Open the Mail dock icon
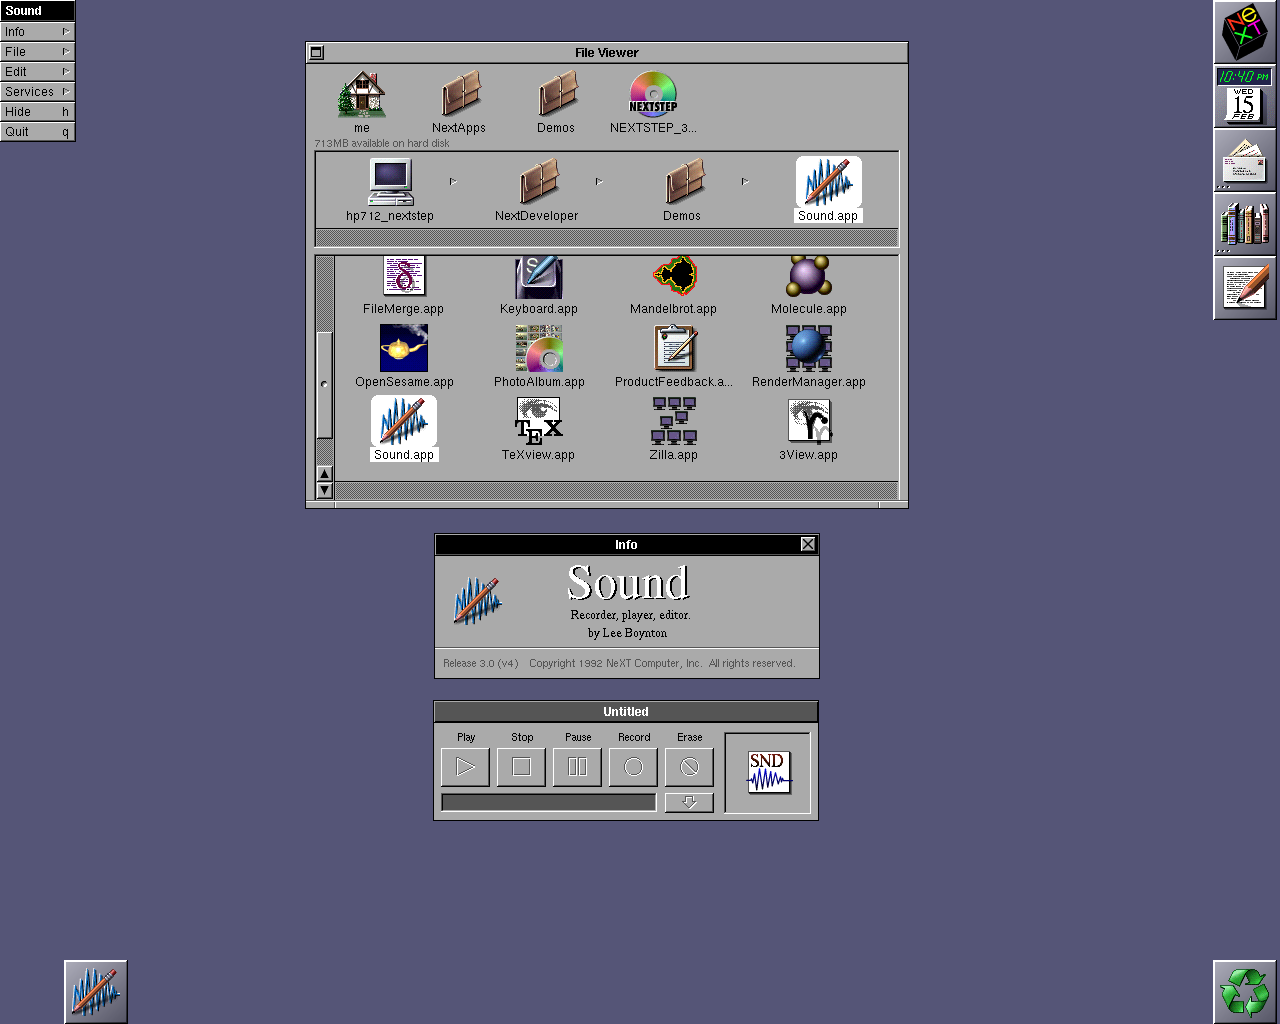This screenshot has width=1280, height=1024. pyautogui.click(x=1245, y=160)
